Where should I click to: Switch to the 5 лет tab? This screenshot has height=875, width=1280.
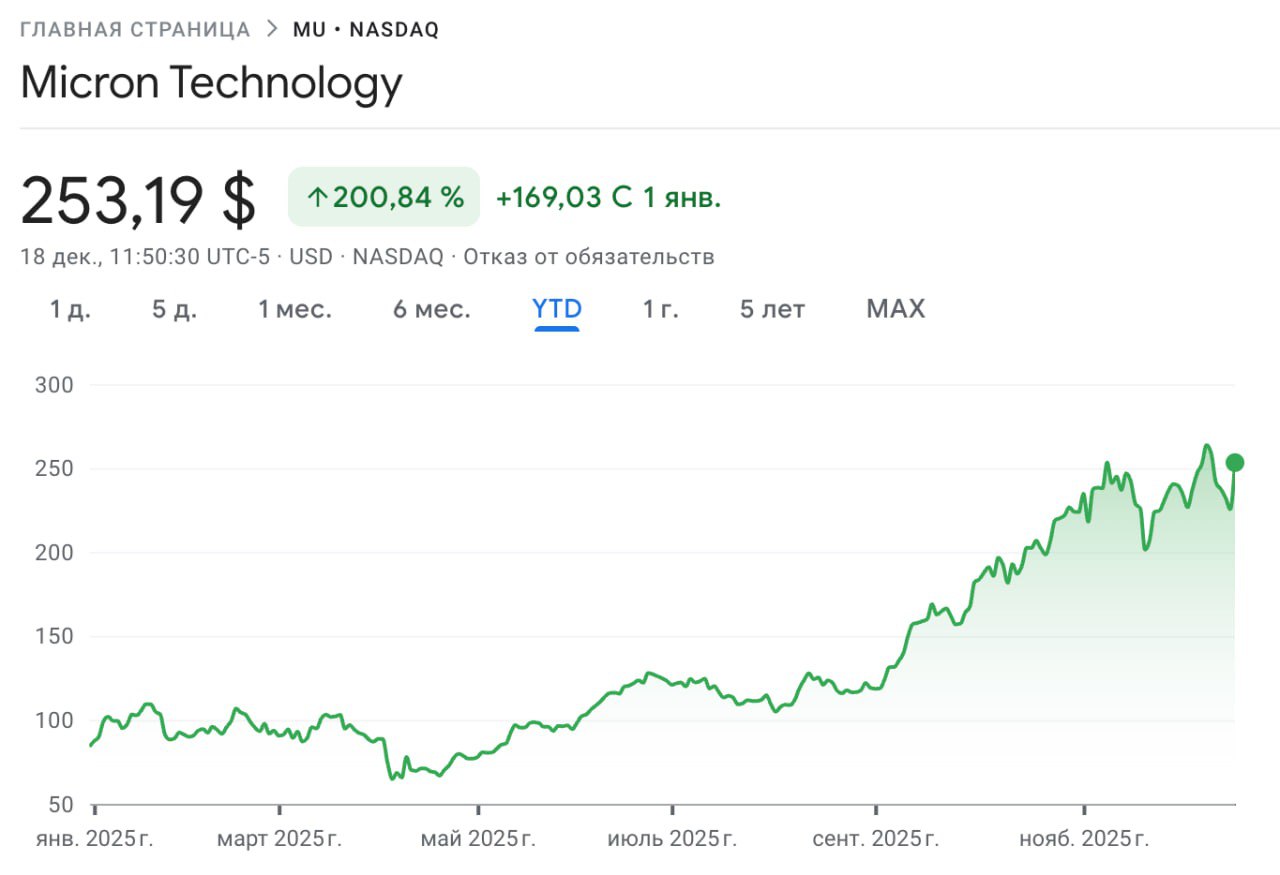coord(772,309)
